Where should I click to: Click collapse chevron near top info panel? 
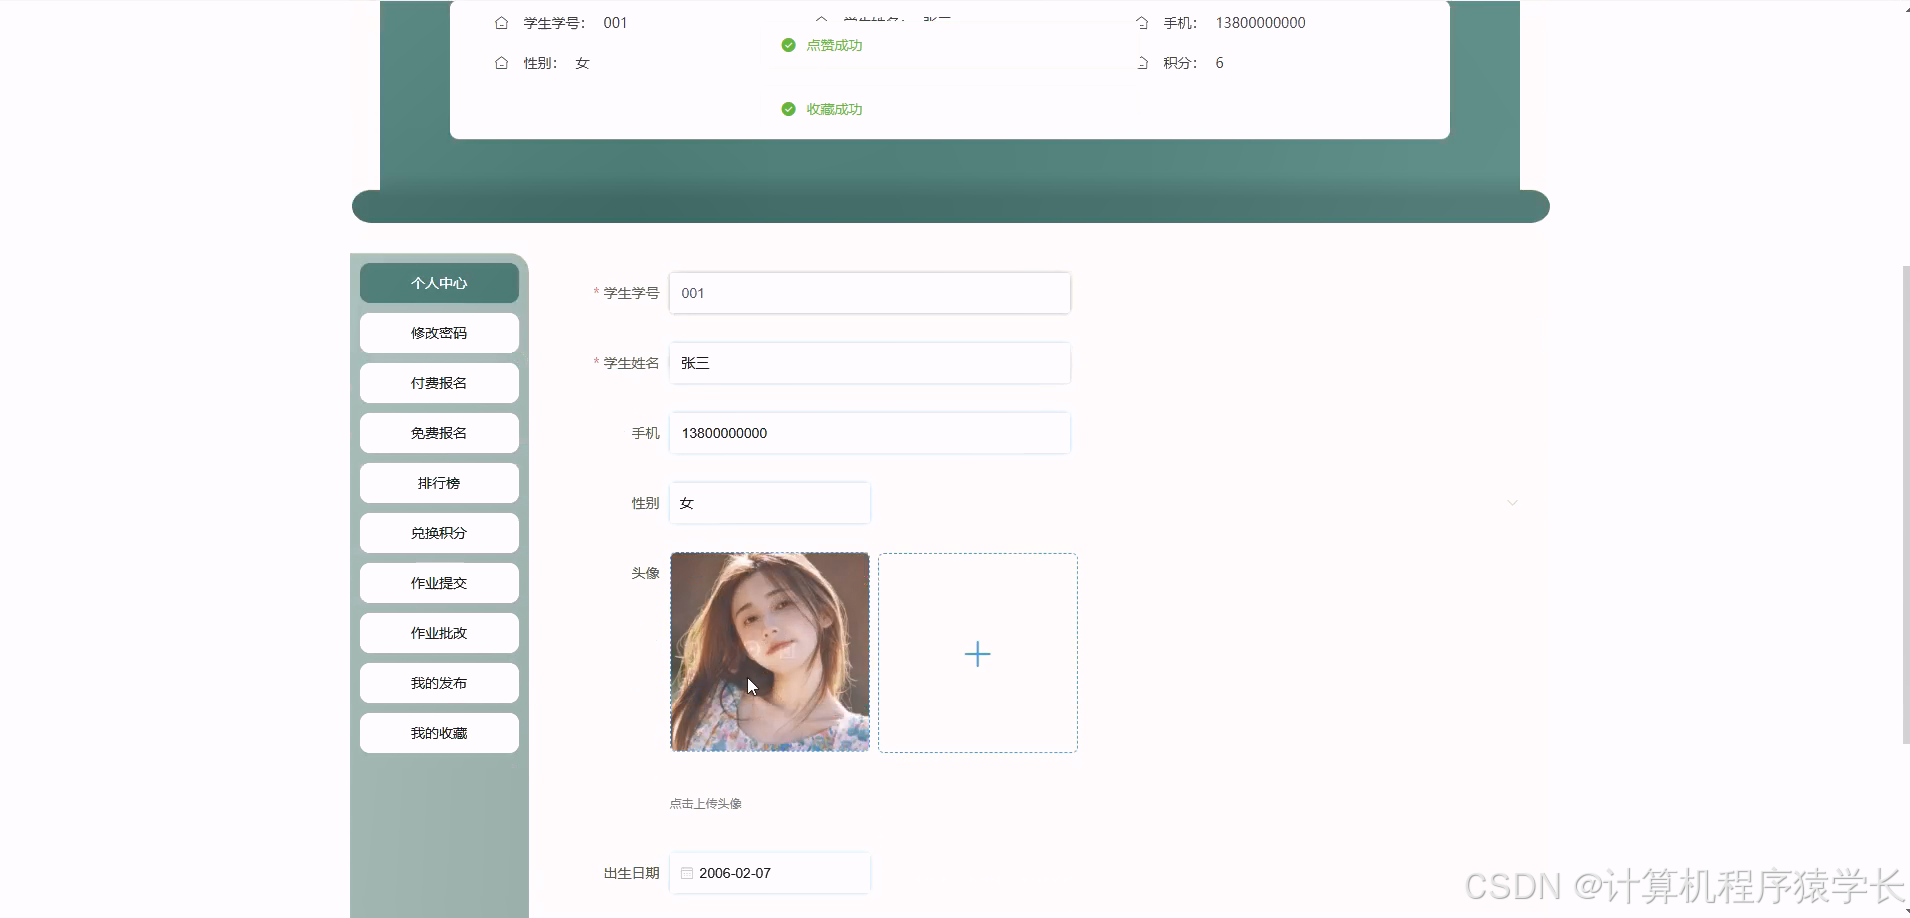pyautogui.click(x=822, y=19)
